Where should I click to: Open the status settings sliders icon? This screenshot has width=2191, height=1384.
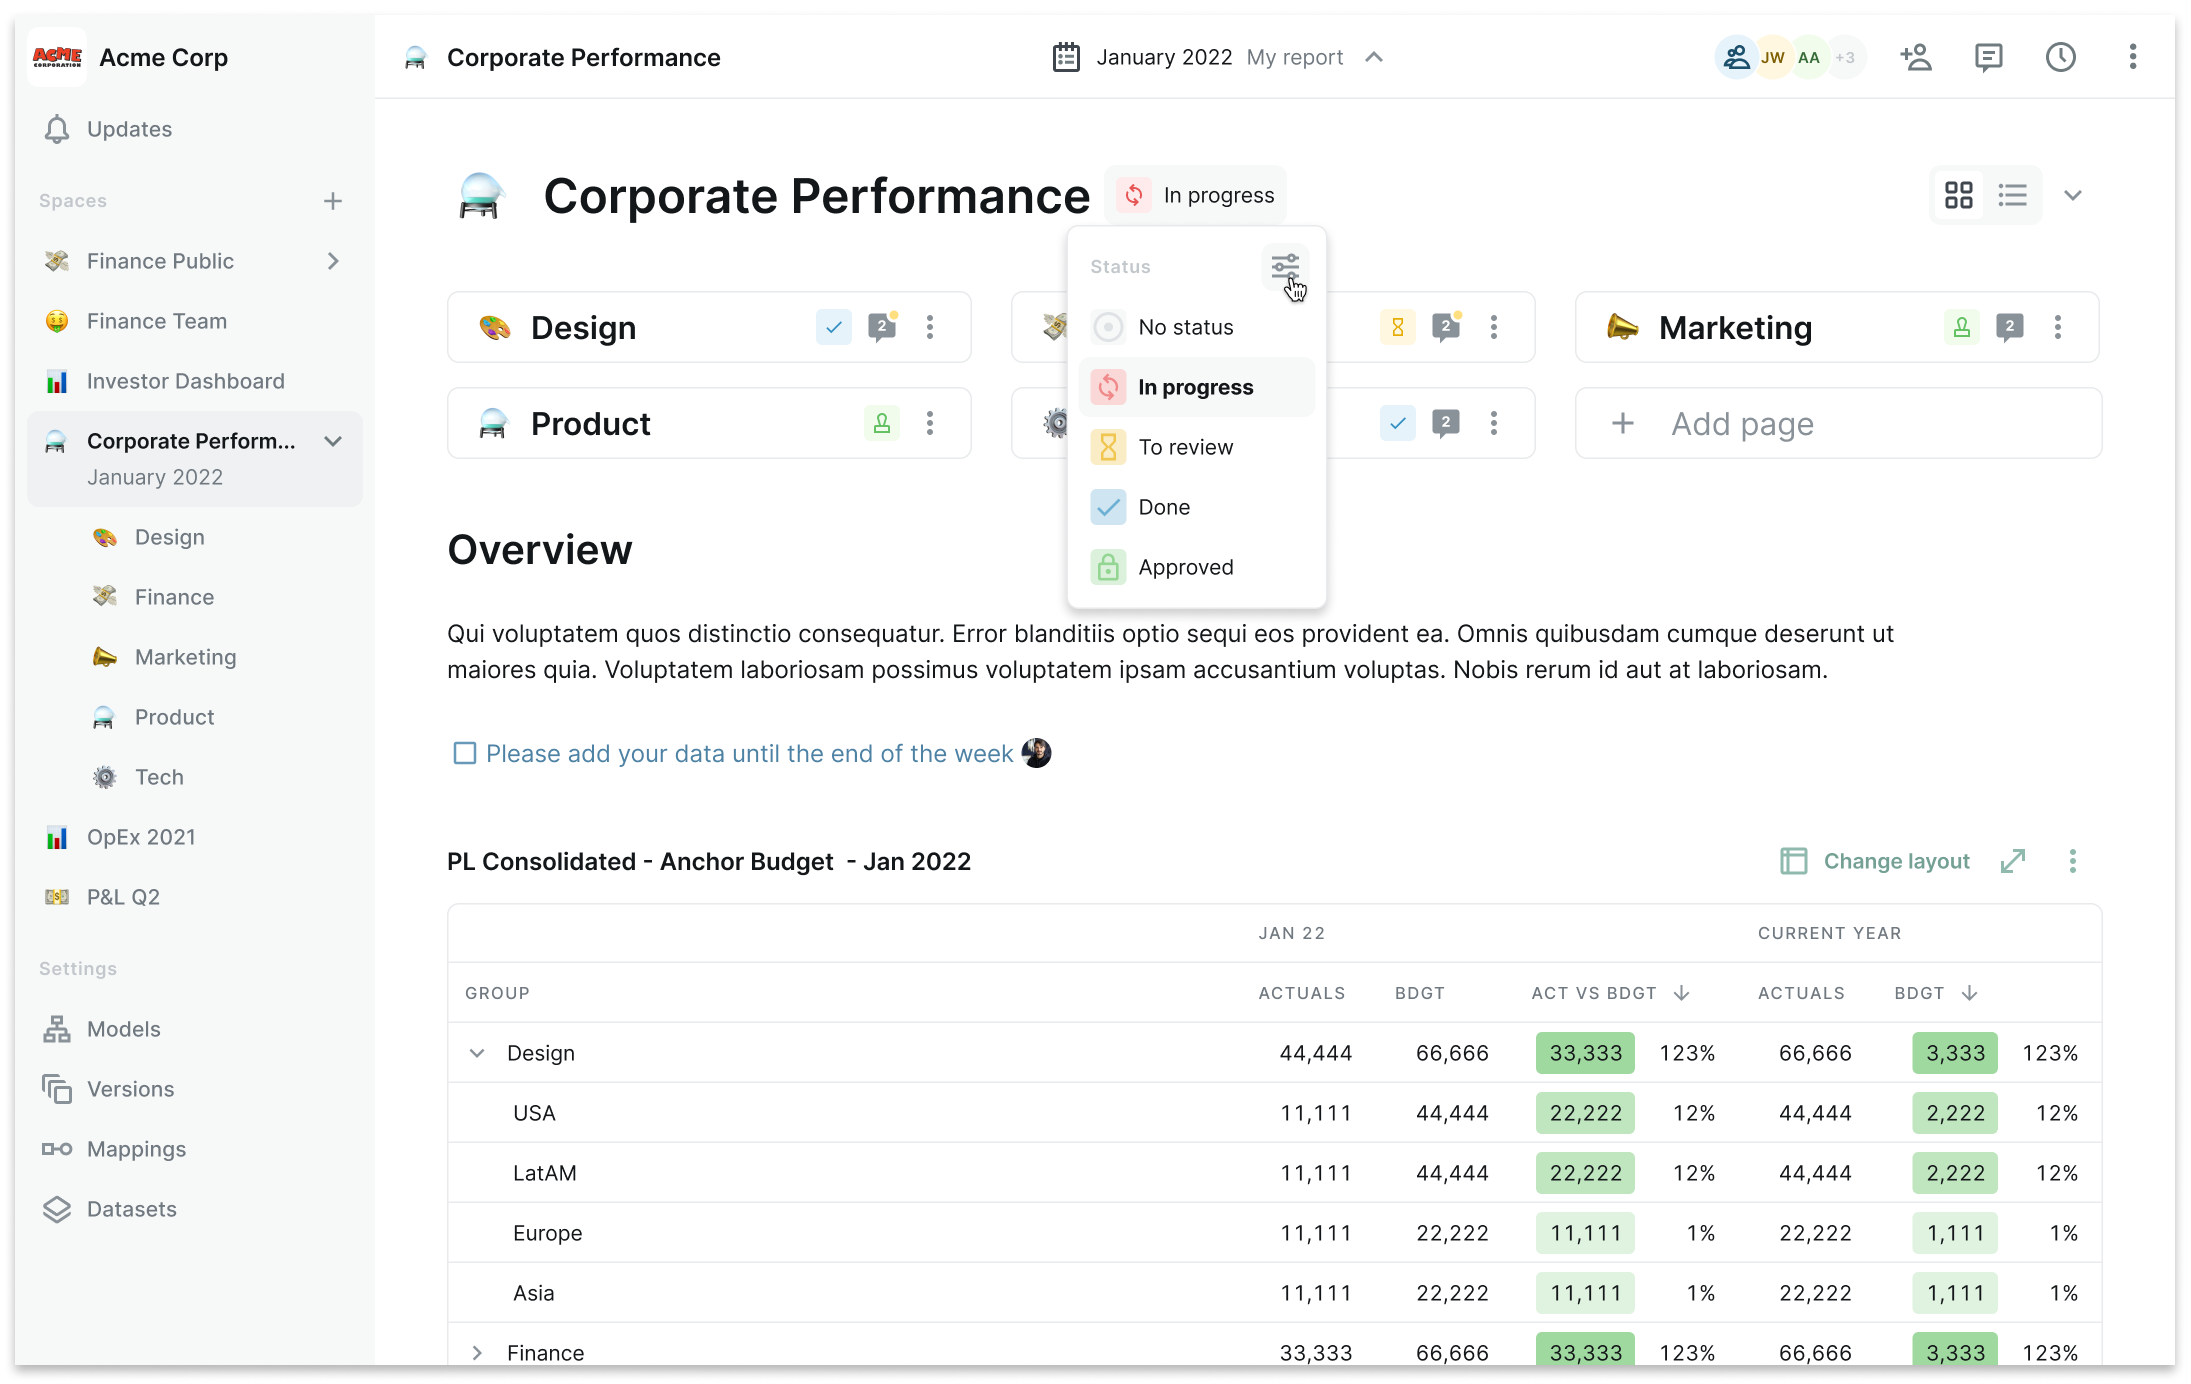[1284, 267]
